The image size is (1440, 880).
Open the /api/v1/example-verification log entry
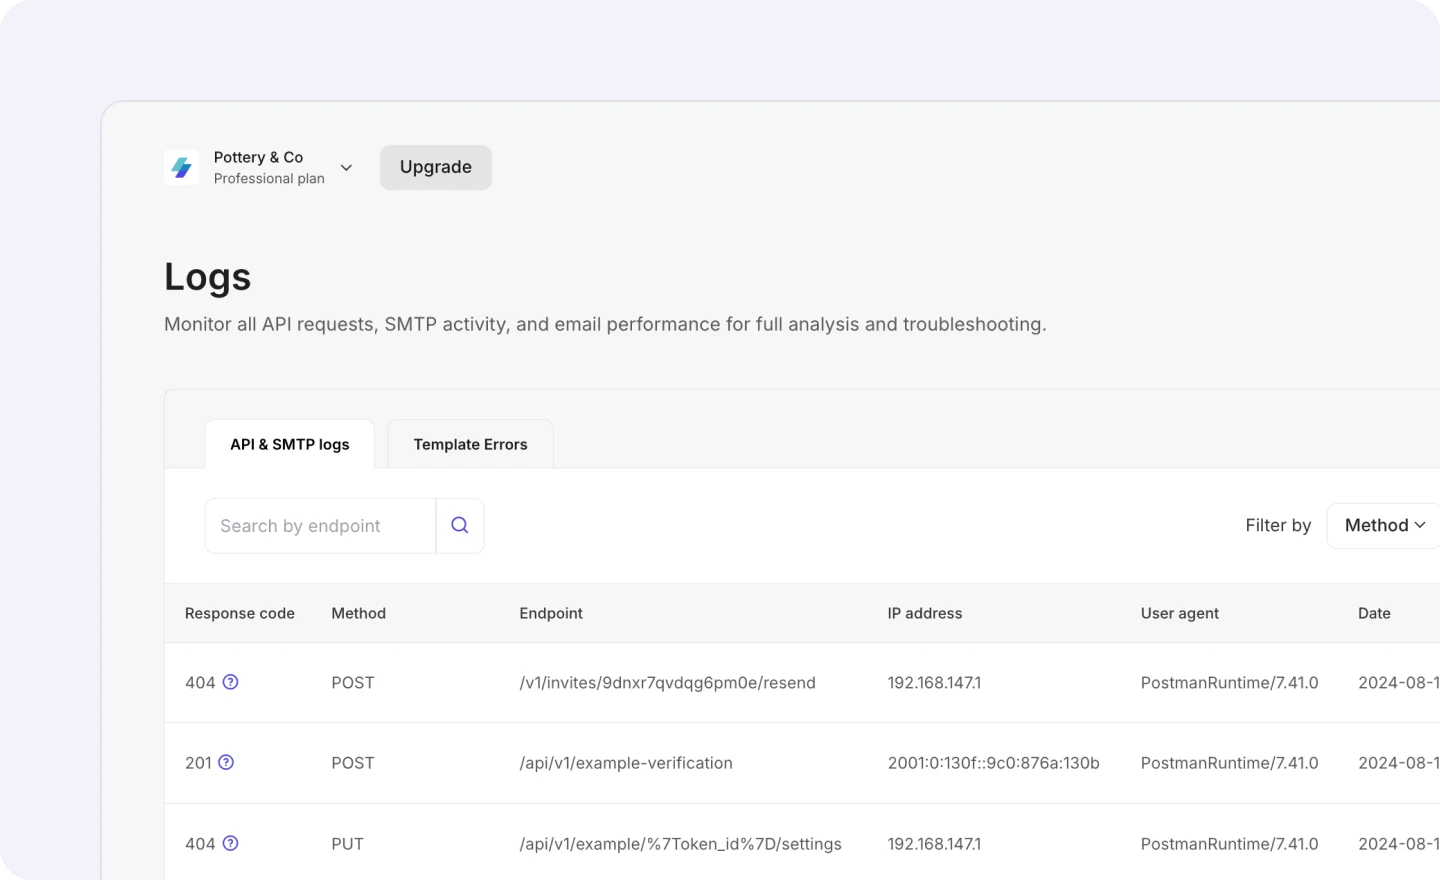tap(626, 763)
